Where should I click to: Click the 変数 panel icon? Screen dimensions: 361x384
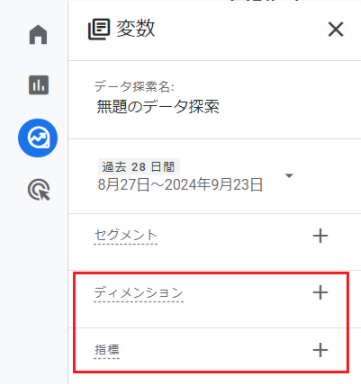pyautogui.click(x=99, y=29)
